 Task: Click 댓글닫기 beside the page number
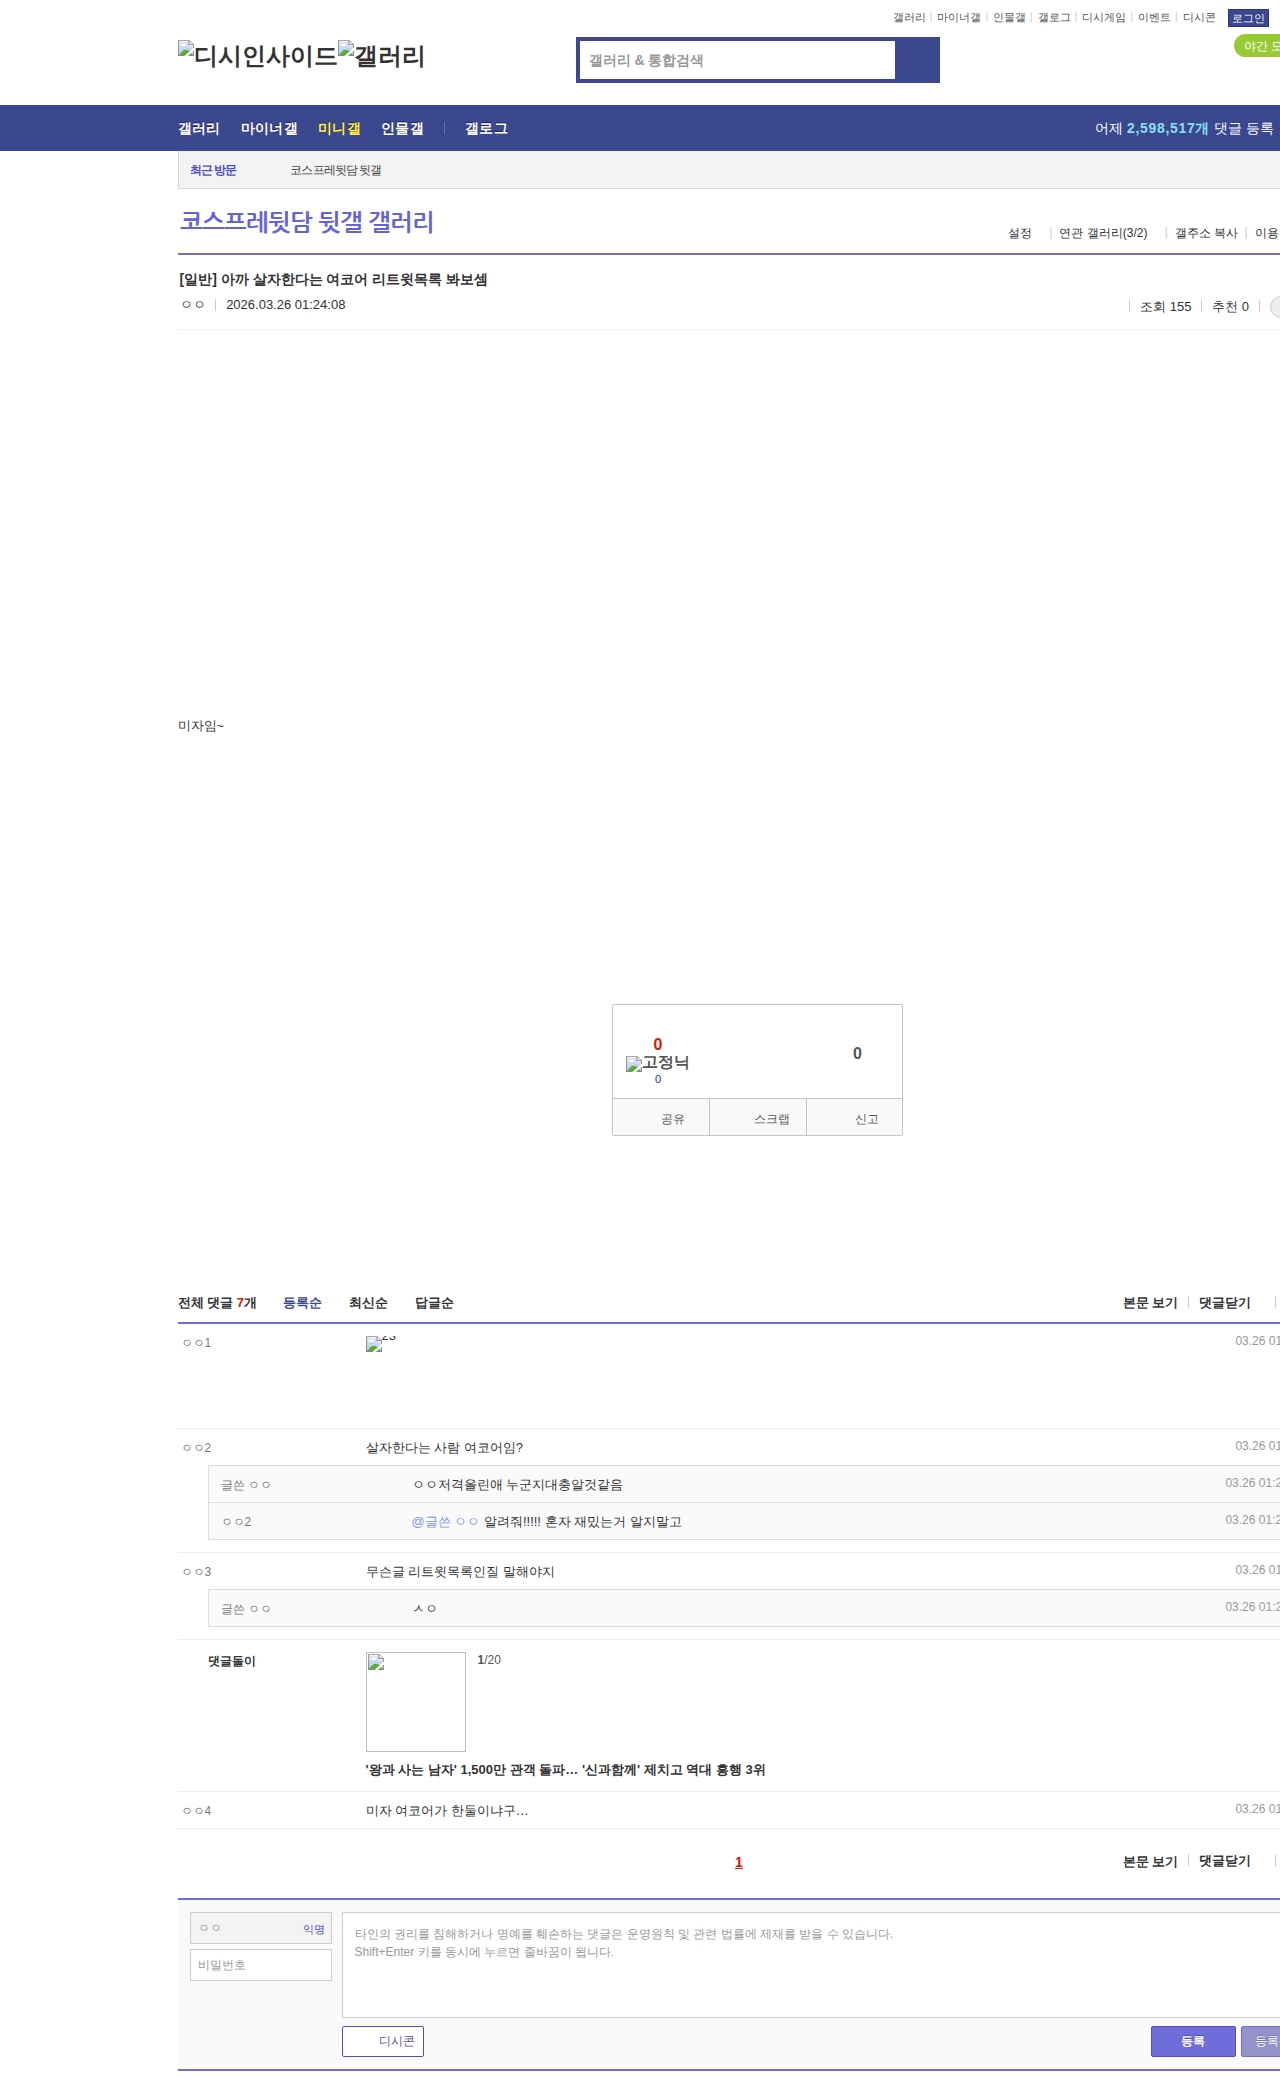pos(1225,1861)
